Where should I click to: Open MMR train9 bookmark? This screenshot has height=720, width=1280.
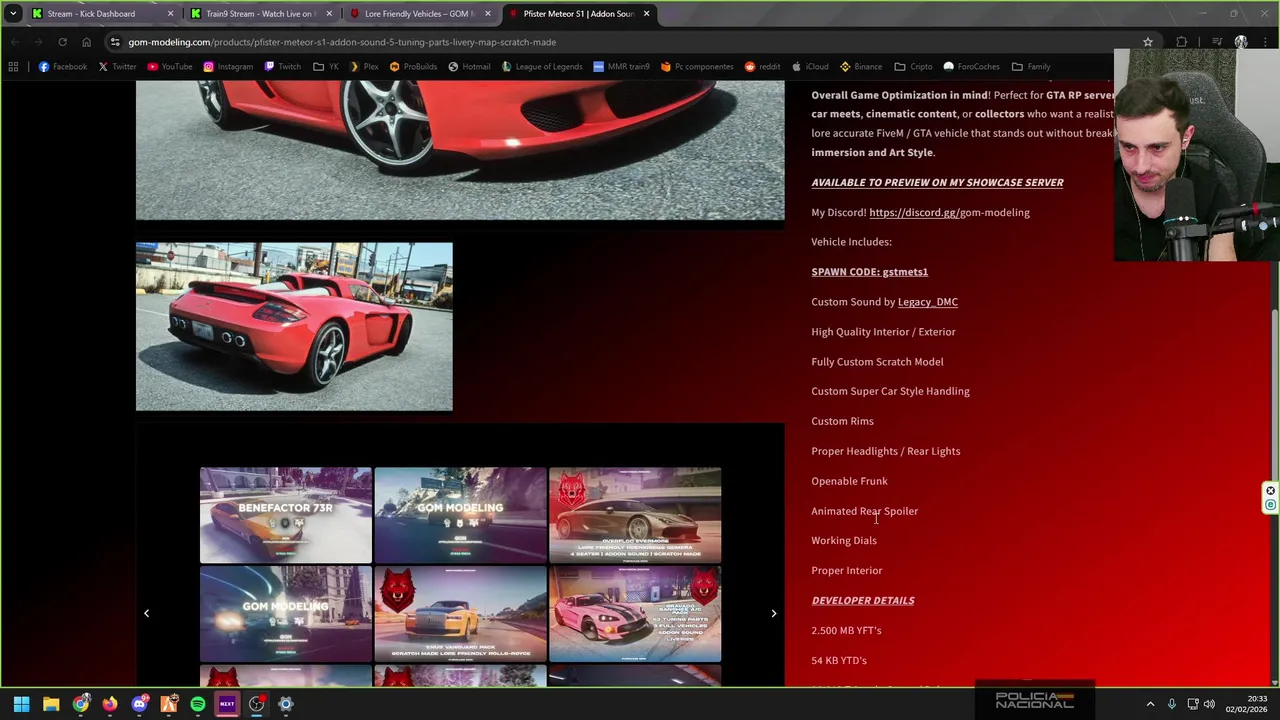point(621,67)
